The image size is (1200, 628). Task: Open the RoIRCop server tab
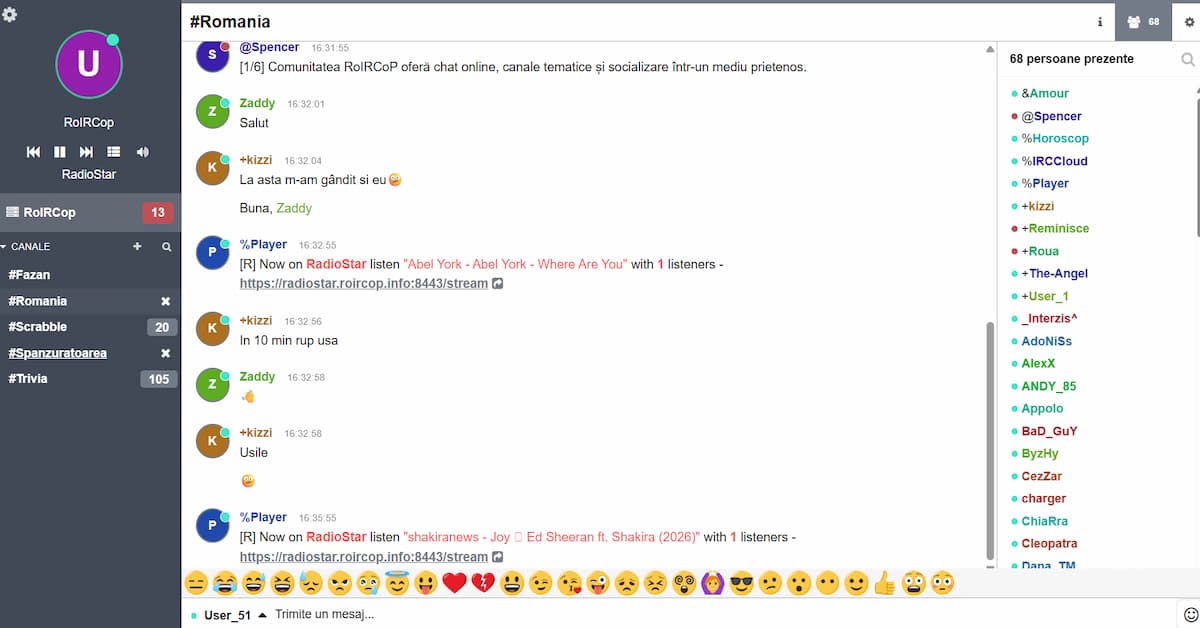pyautogui.click(x=90, y=212)
